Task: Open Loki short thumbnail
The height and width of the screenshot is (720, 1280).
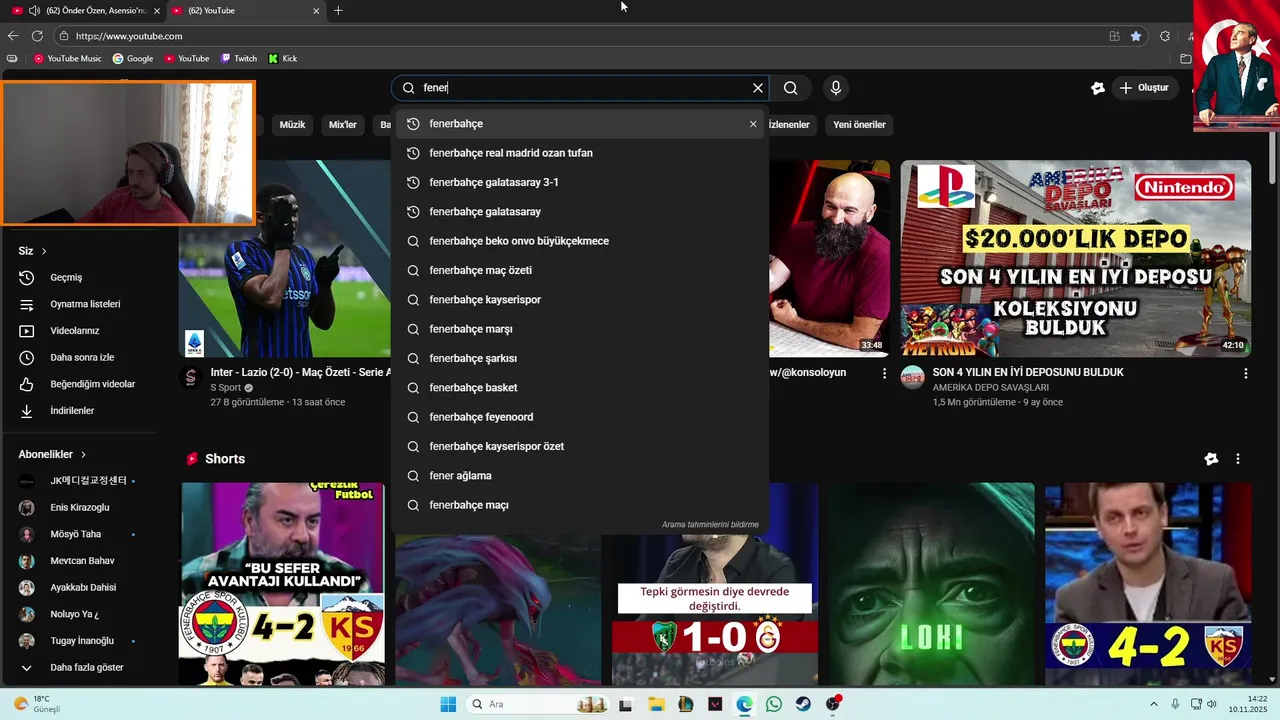Action: pyautogui.click(x=931, y=583)
